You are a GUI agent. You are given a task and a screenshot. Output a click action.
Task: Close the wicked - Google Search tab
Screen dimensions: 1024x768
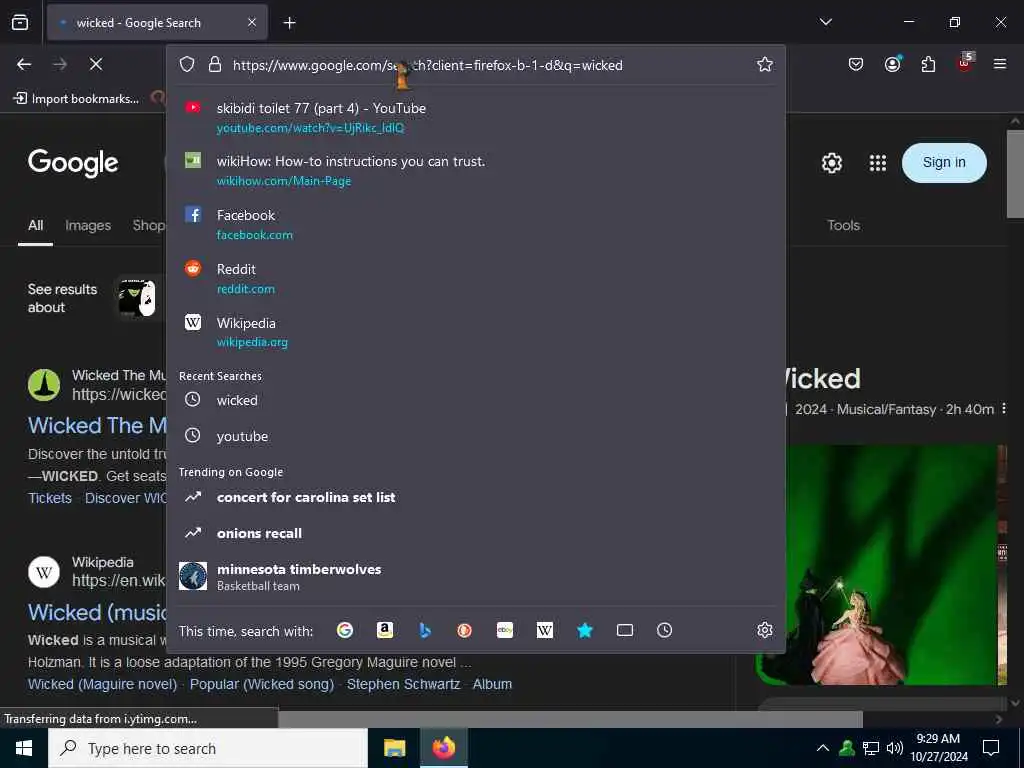(x=252, y=23)
